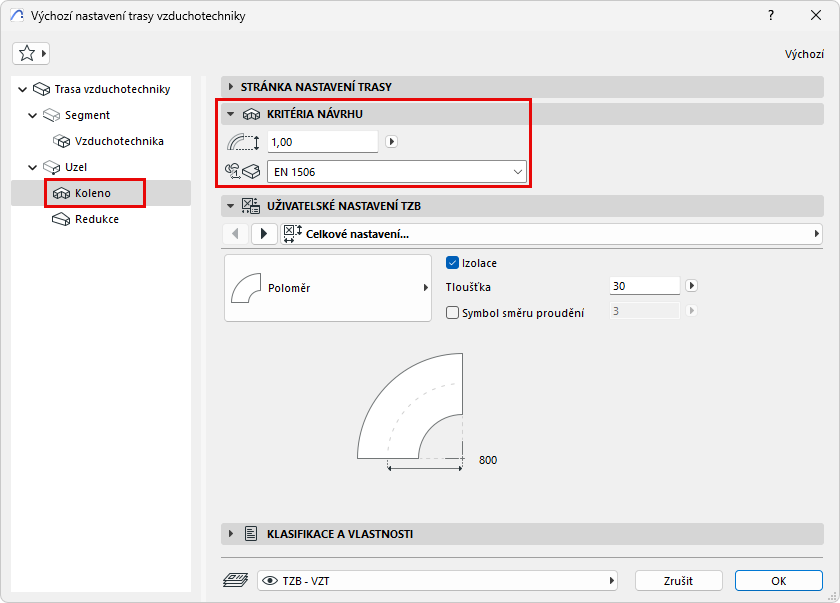Screen dimensions: 840x603
Task: Select Redukce in the tree
Action: (96, 220)
